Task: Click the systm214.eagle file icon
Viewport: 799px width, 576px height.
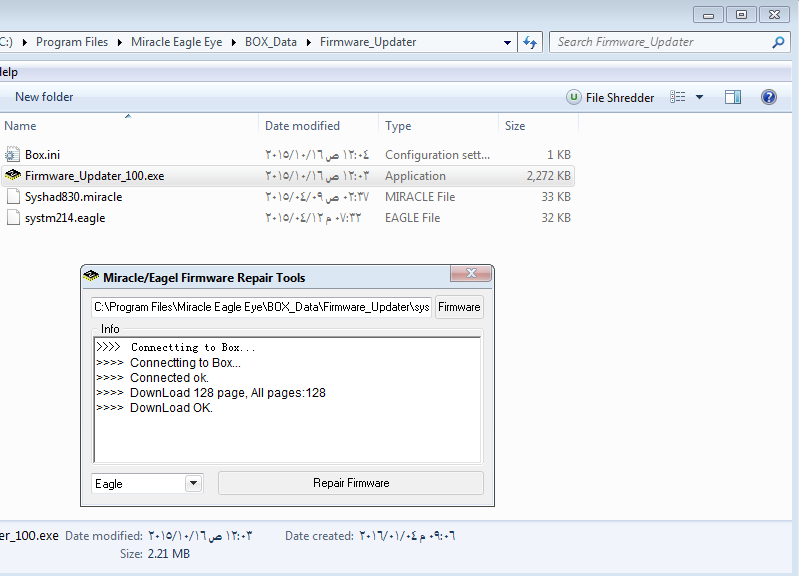Action: click(13, 218)
